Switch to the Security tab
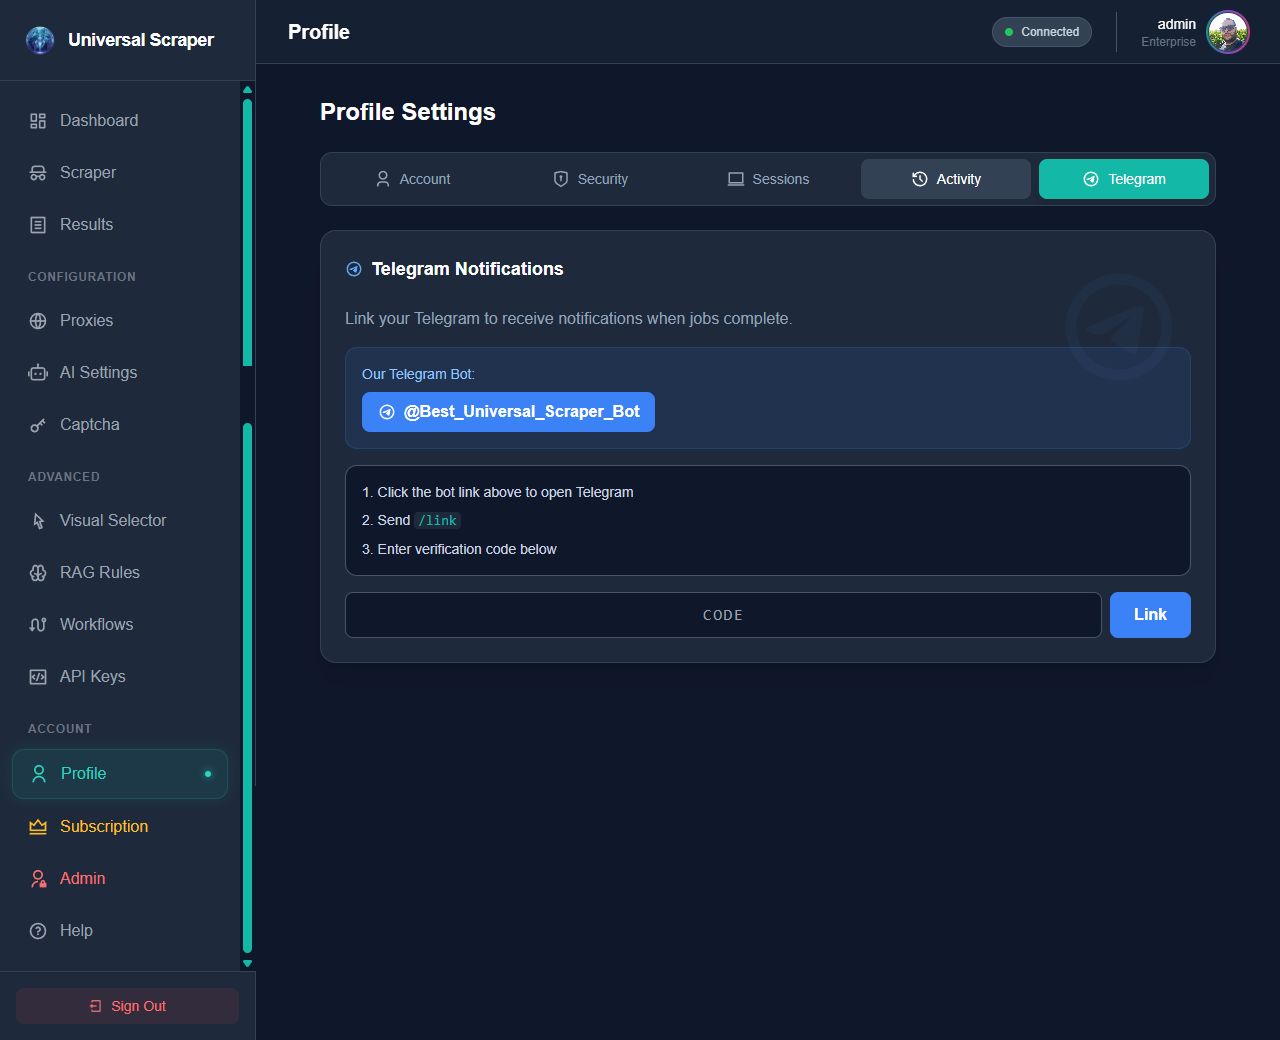The image size is (1280, 1040). [590, 179]
